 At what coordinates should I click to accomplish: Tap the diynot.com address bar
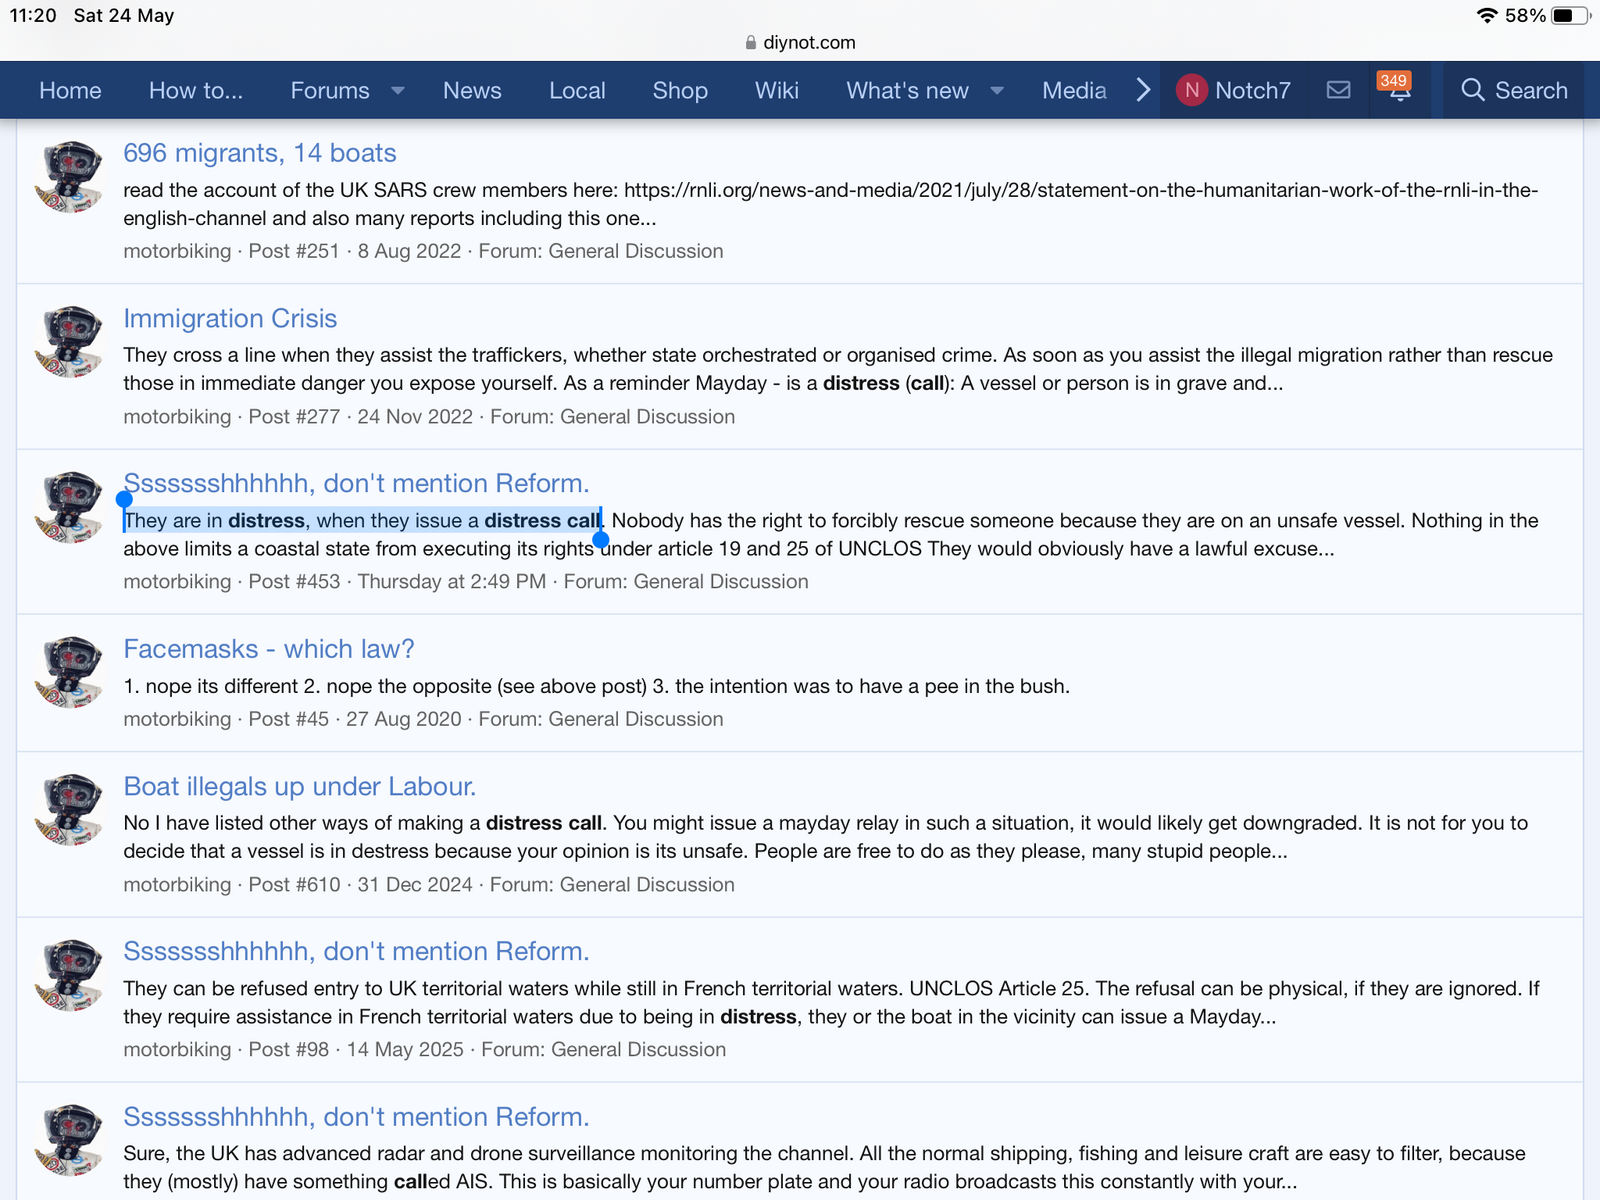point(808,43)
